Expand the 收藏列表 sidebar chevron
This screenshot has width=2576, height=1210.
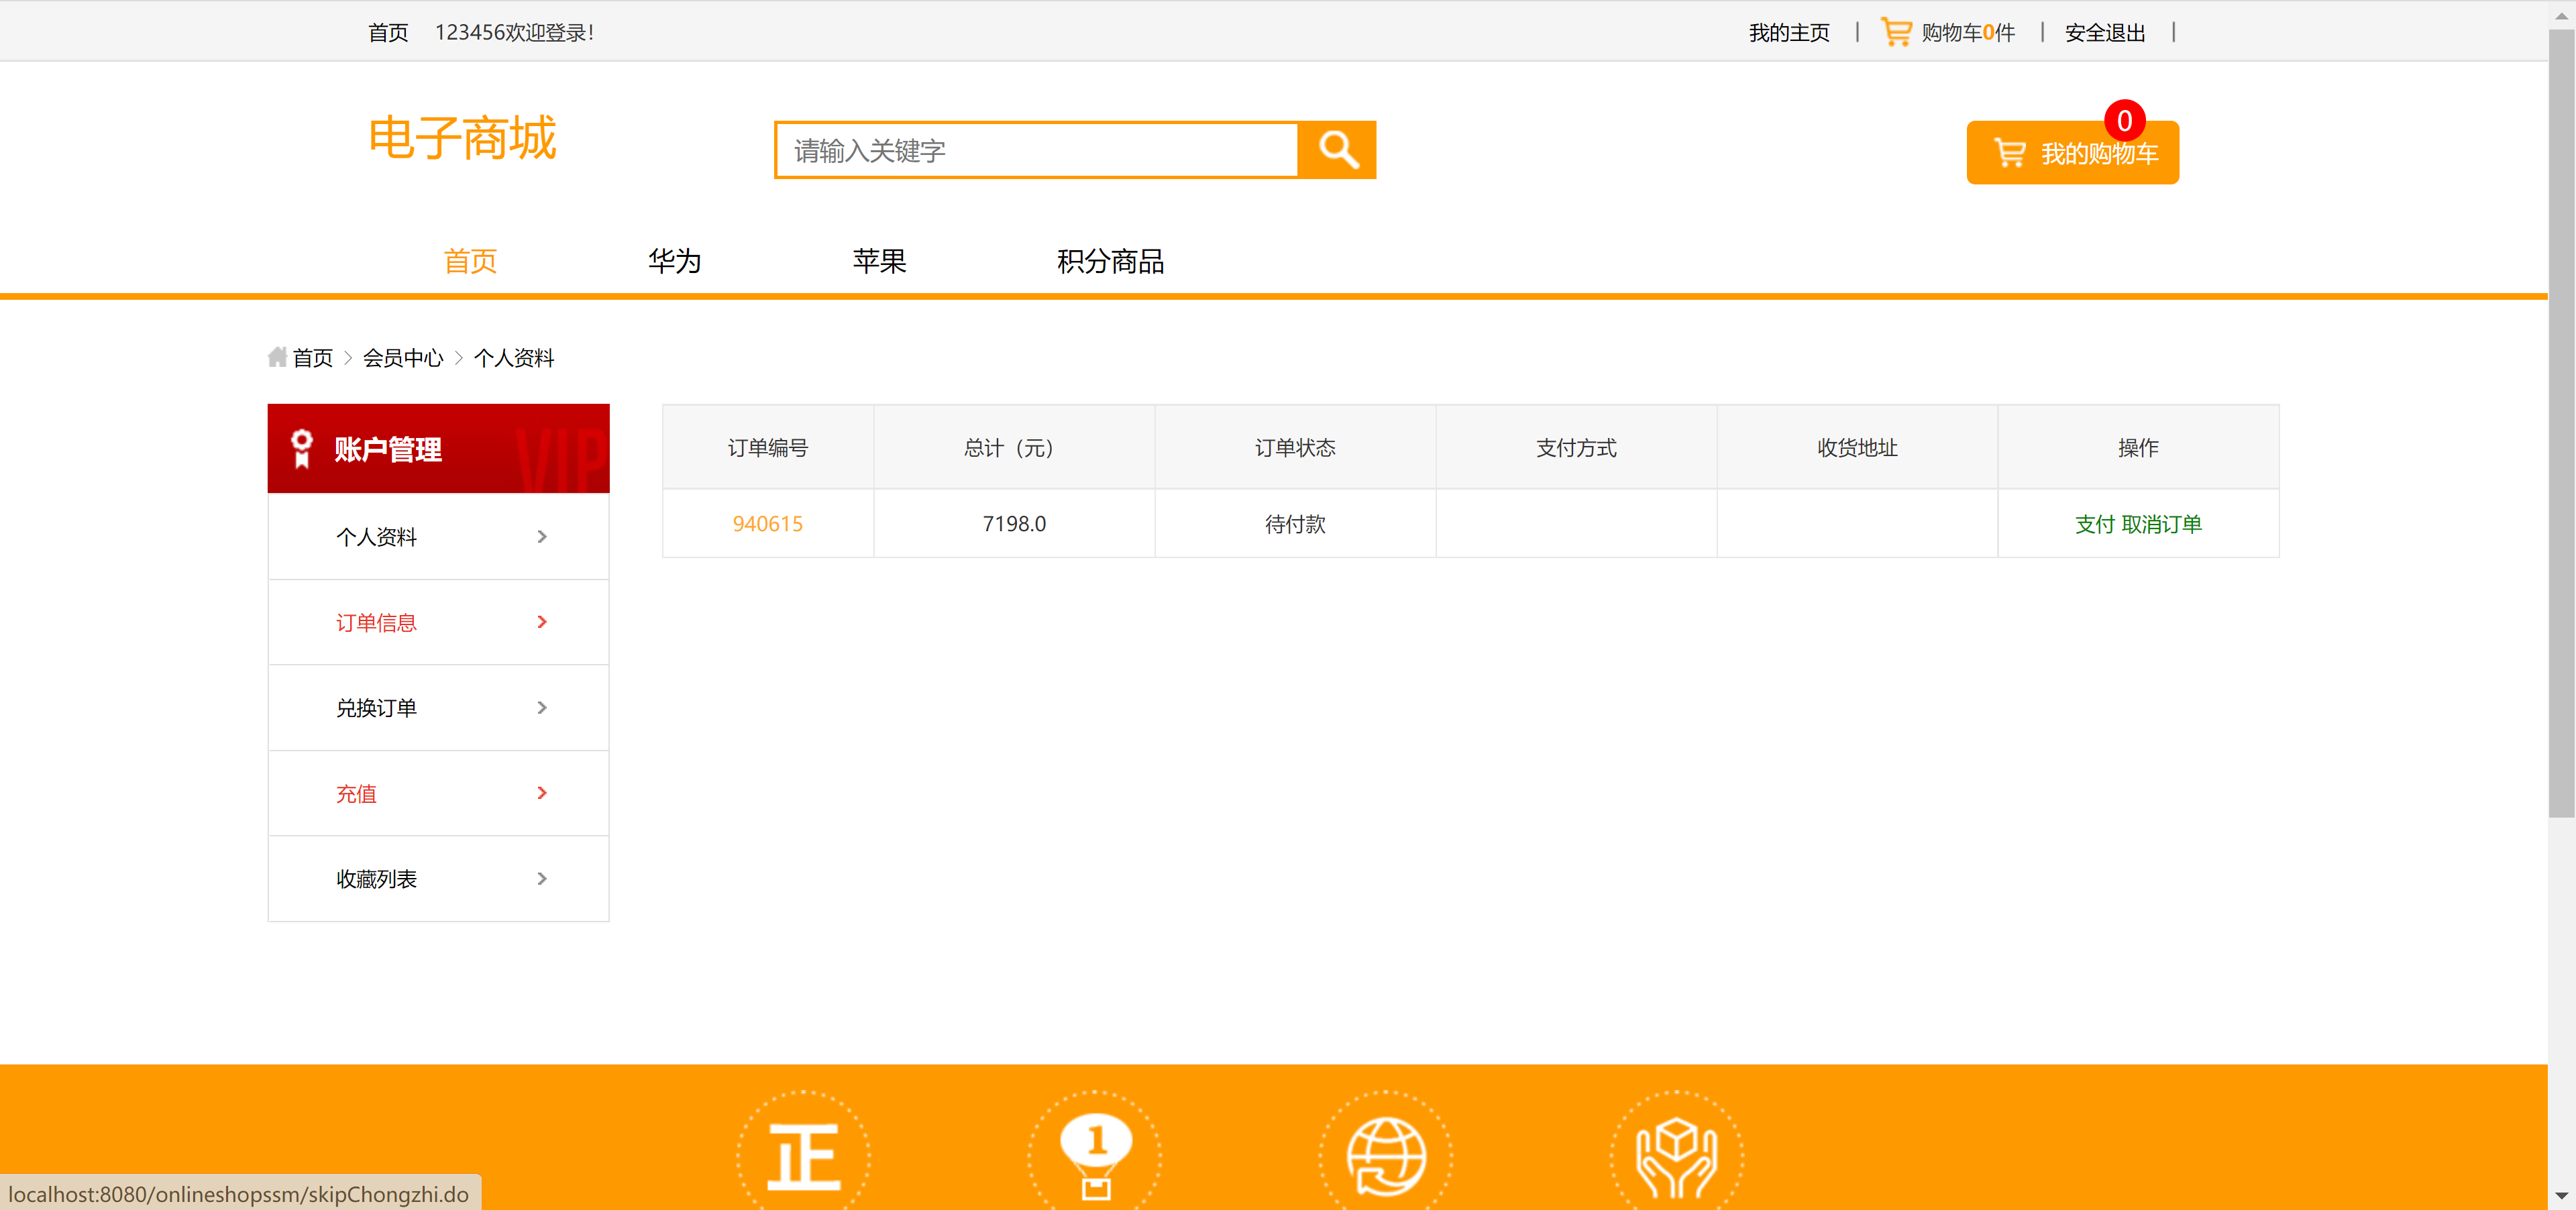click(542, 878)
